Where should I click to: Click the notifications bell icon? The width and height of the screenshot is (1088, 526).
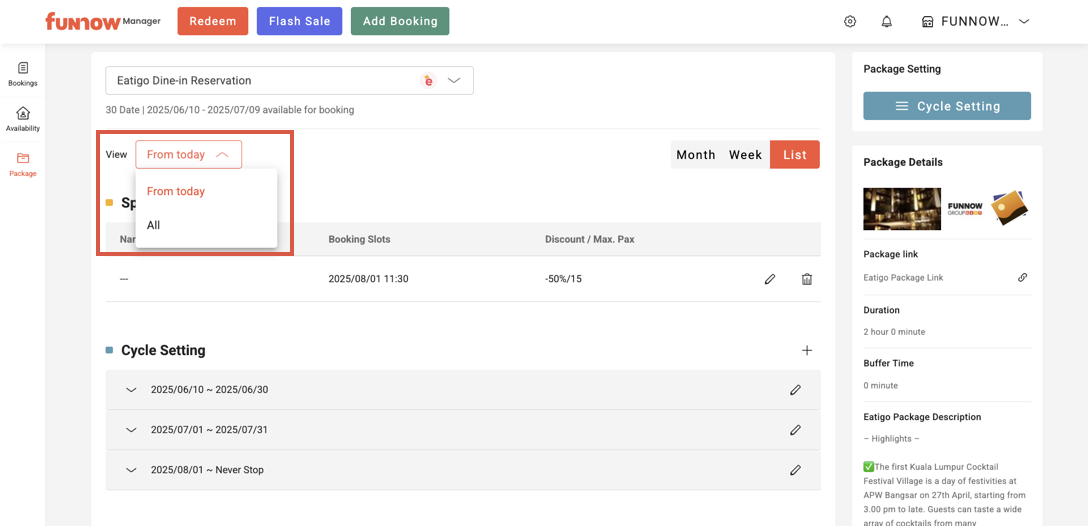(x=886, y=21)
